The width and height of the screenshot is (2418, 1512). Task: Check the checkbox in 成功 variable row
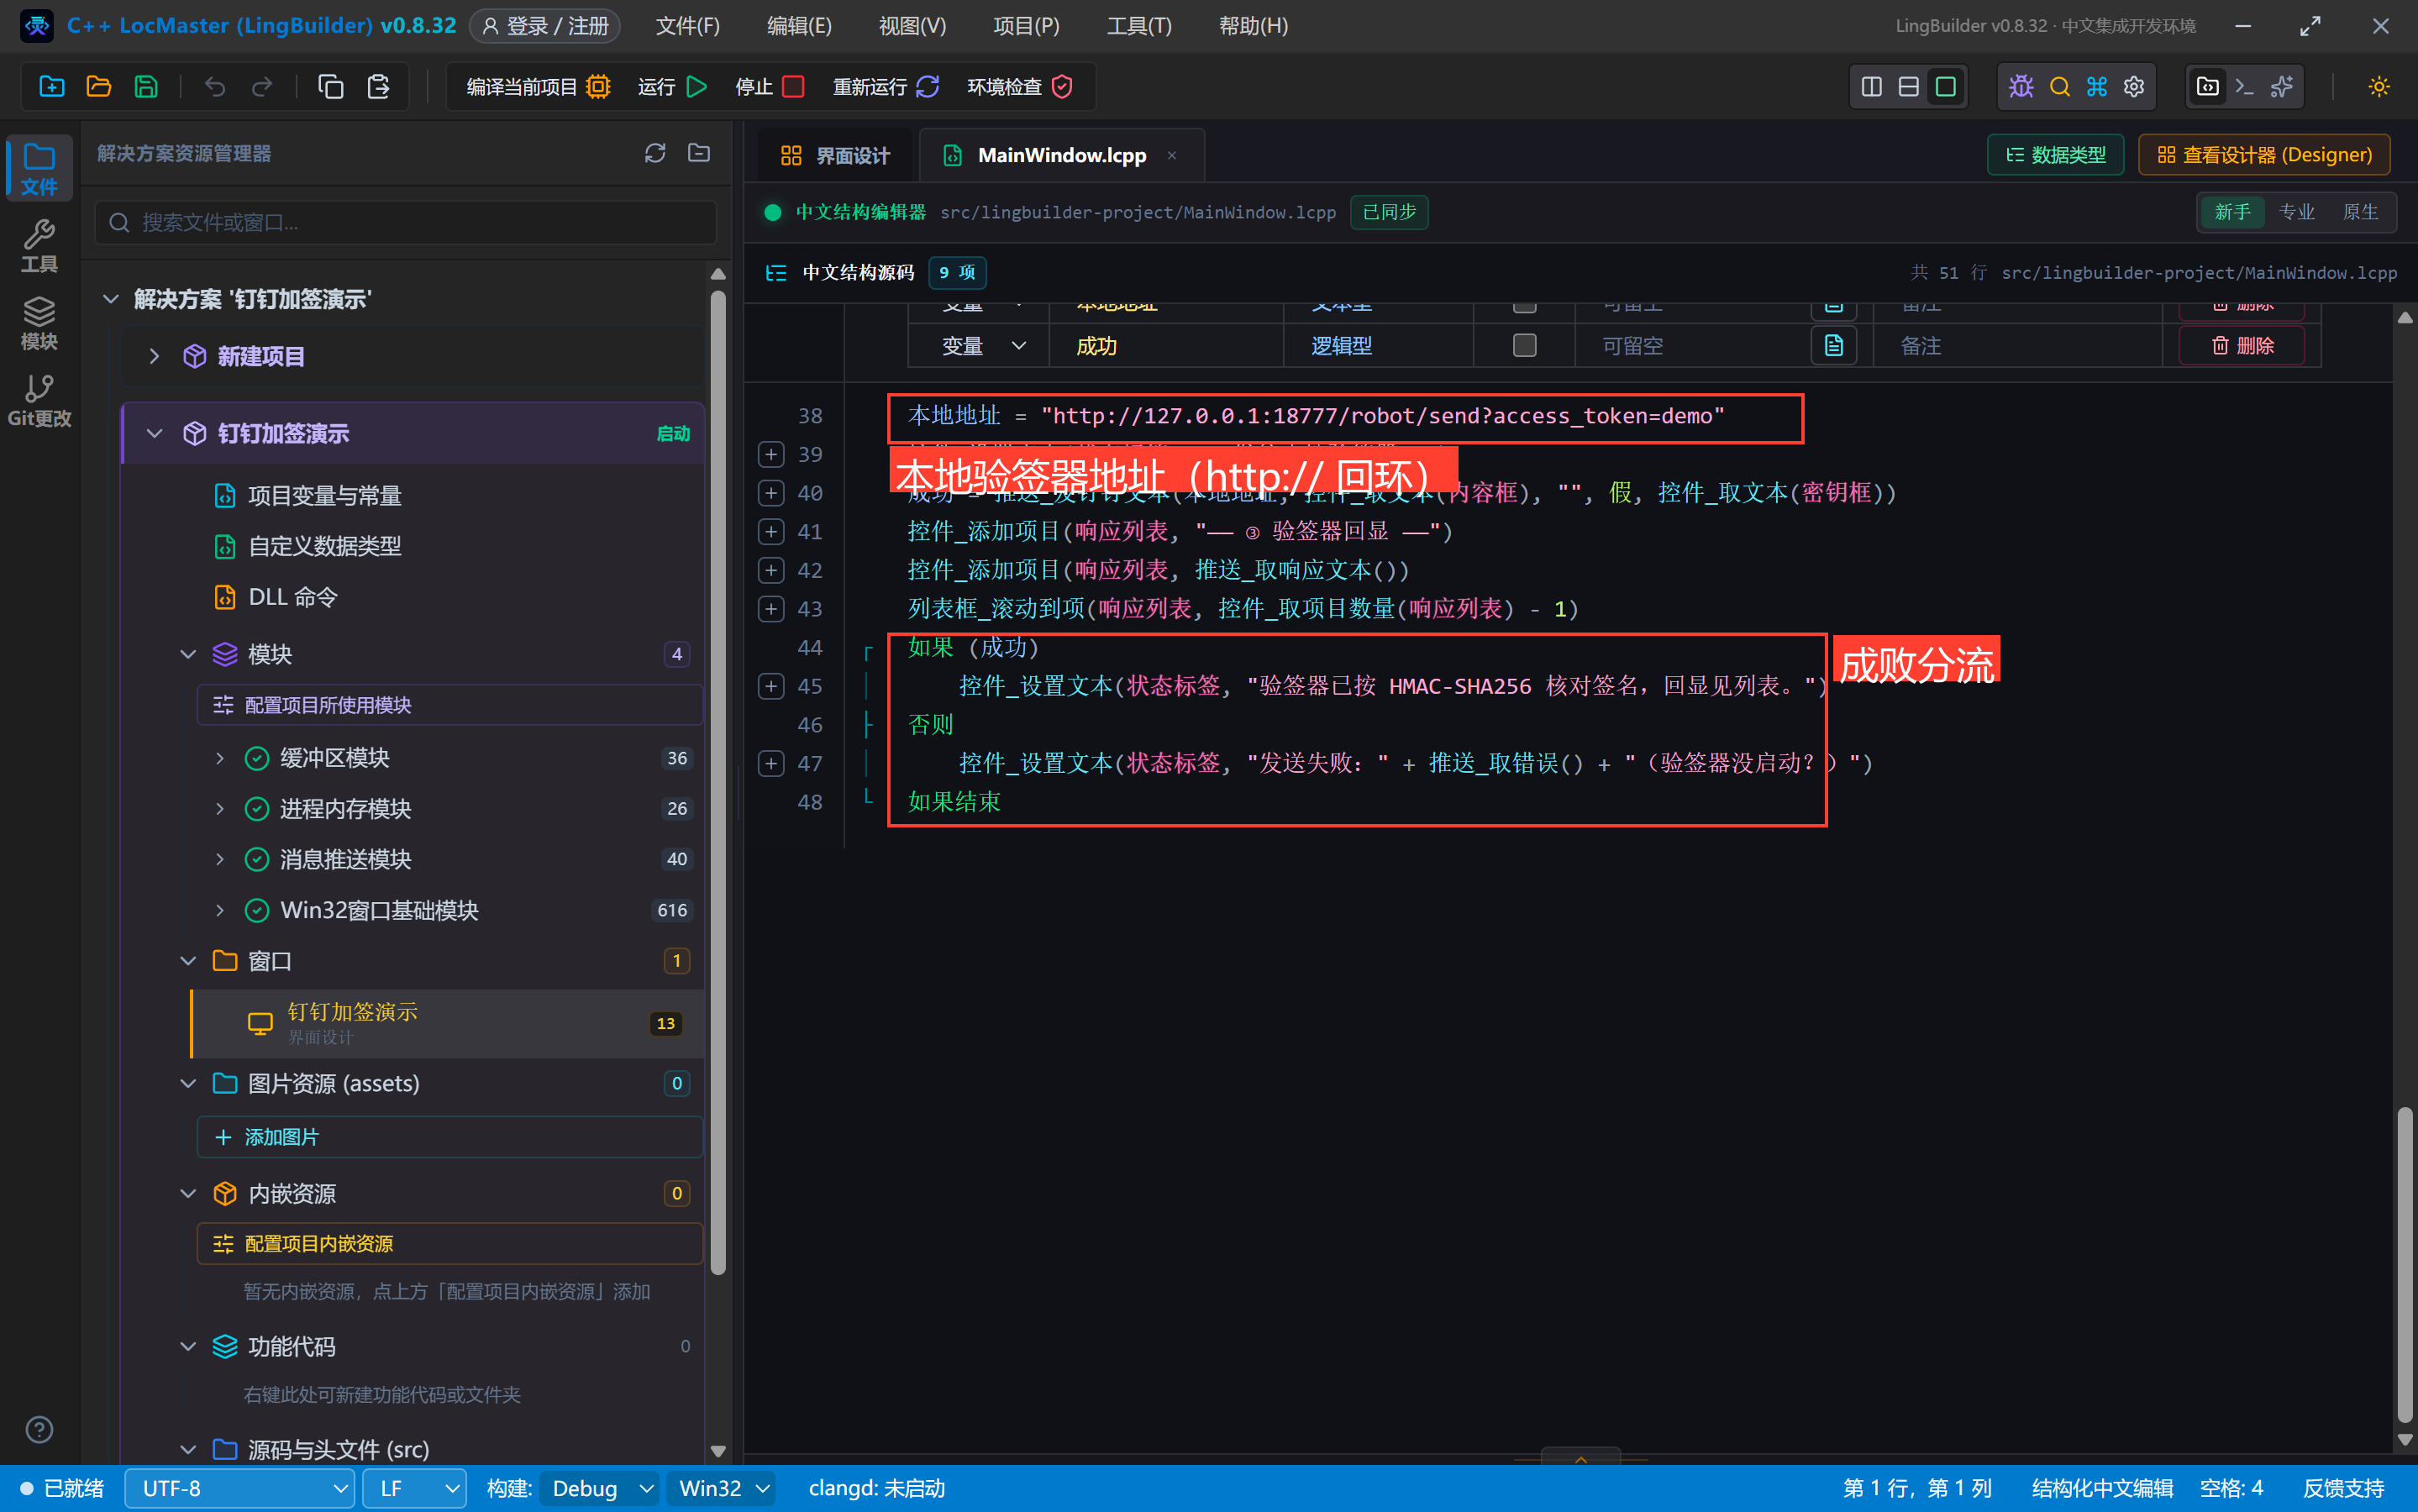pyautogui.click(x=1524, y=346)
